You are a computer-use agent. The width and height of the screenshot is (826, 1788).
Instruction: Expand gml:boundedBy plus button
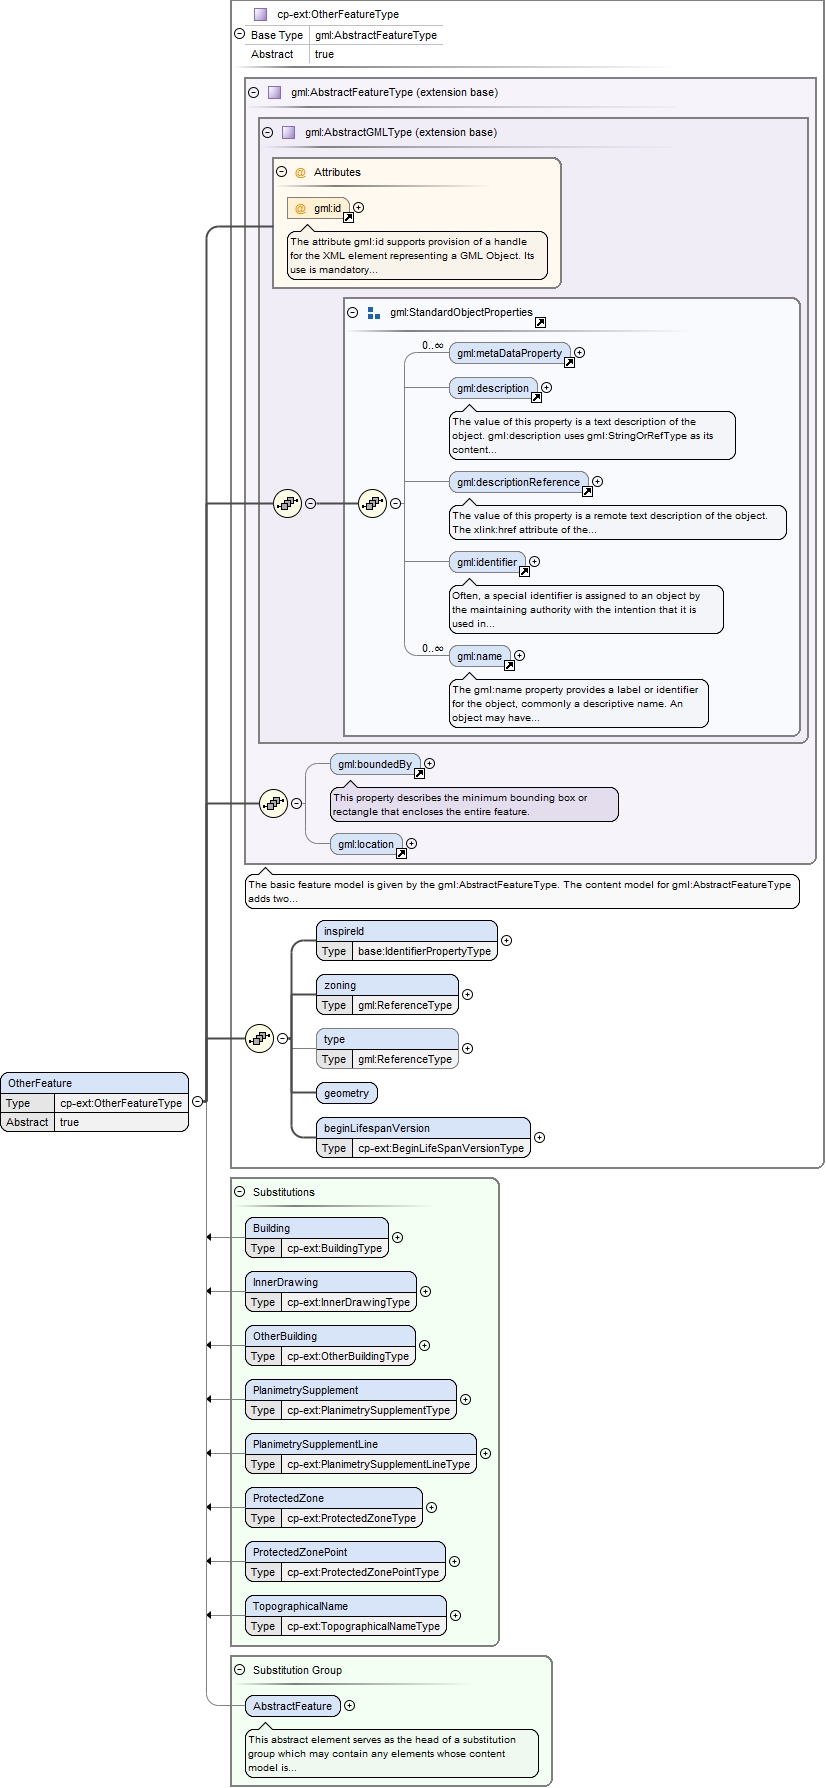point(430,764)
